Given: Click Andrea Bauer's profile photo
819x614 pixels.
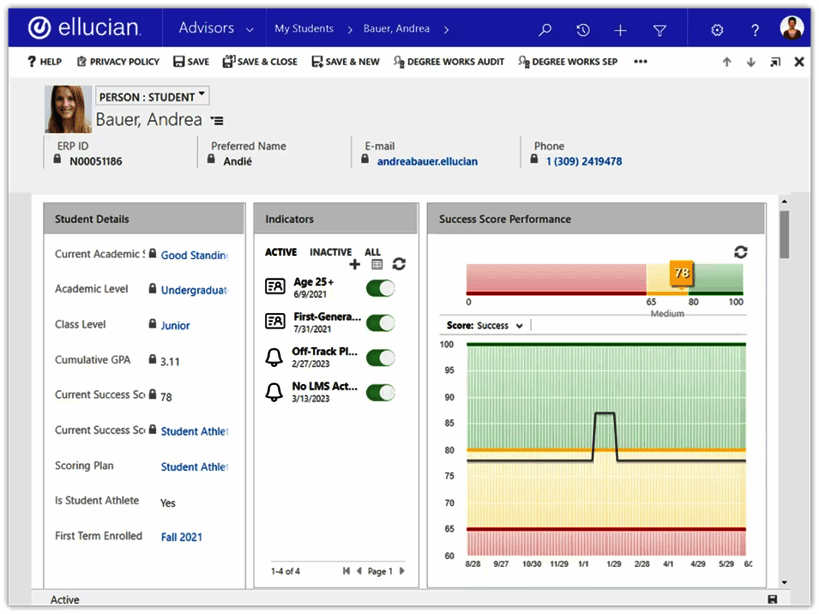Looking at the screenshot, I should [68, 109].
